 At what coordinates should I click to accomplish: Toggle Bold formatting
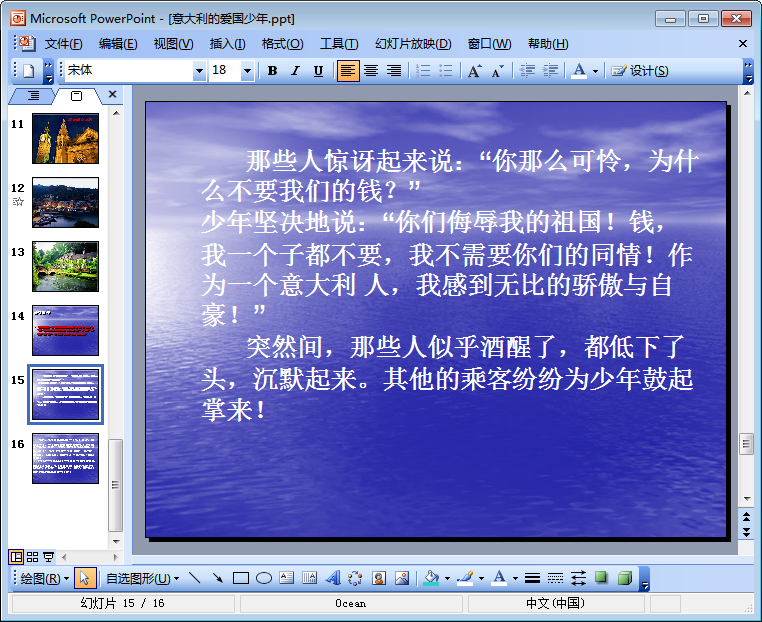(272, 71)
